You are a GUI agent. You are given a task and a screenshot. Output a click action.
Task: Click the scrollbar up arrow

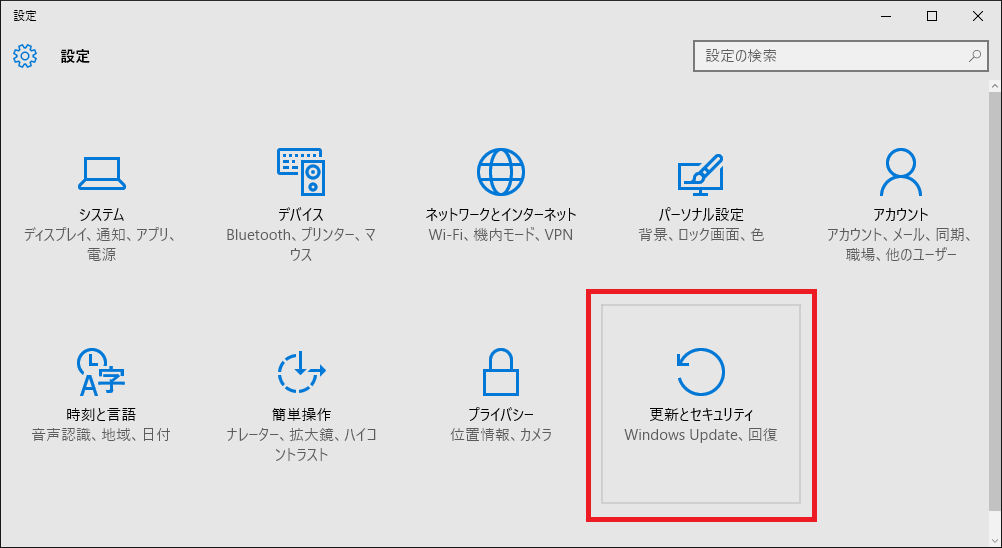pyautogui.click(x=994, y=88)
